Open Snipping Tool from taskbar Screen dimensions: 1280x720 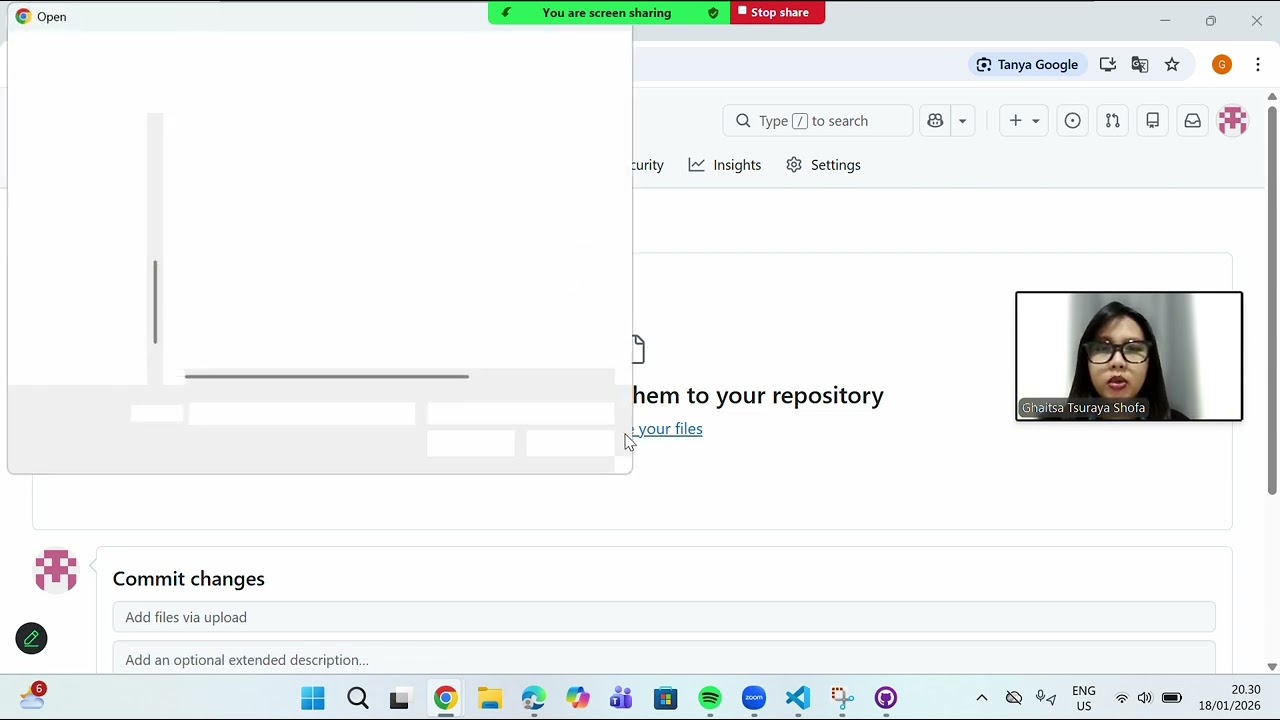point(842,698)
